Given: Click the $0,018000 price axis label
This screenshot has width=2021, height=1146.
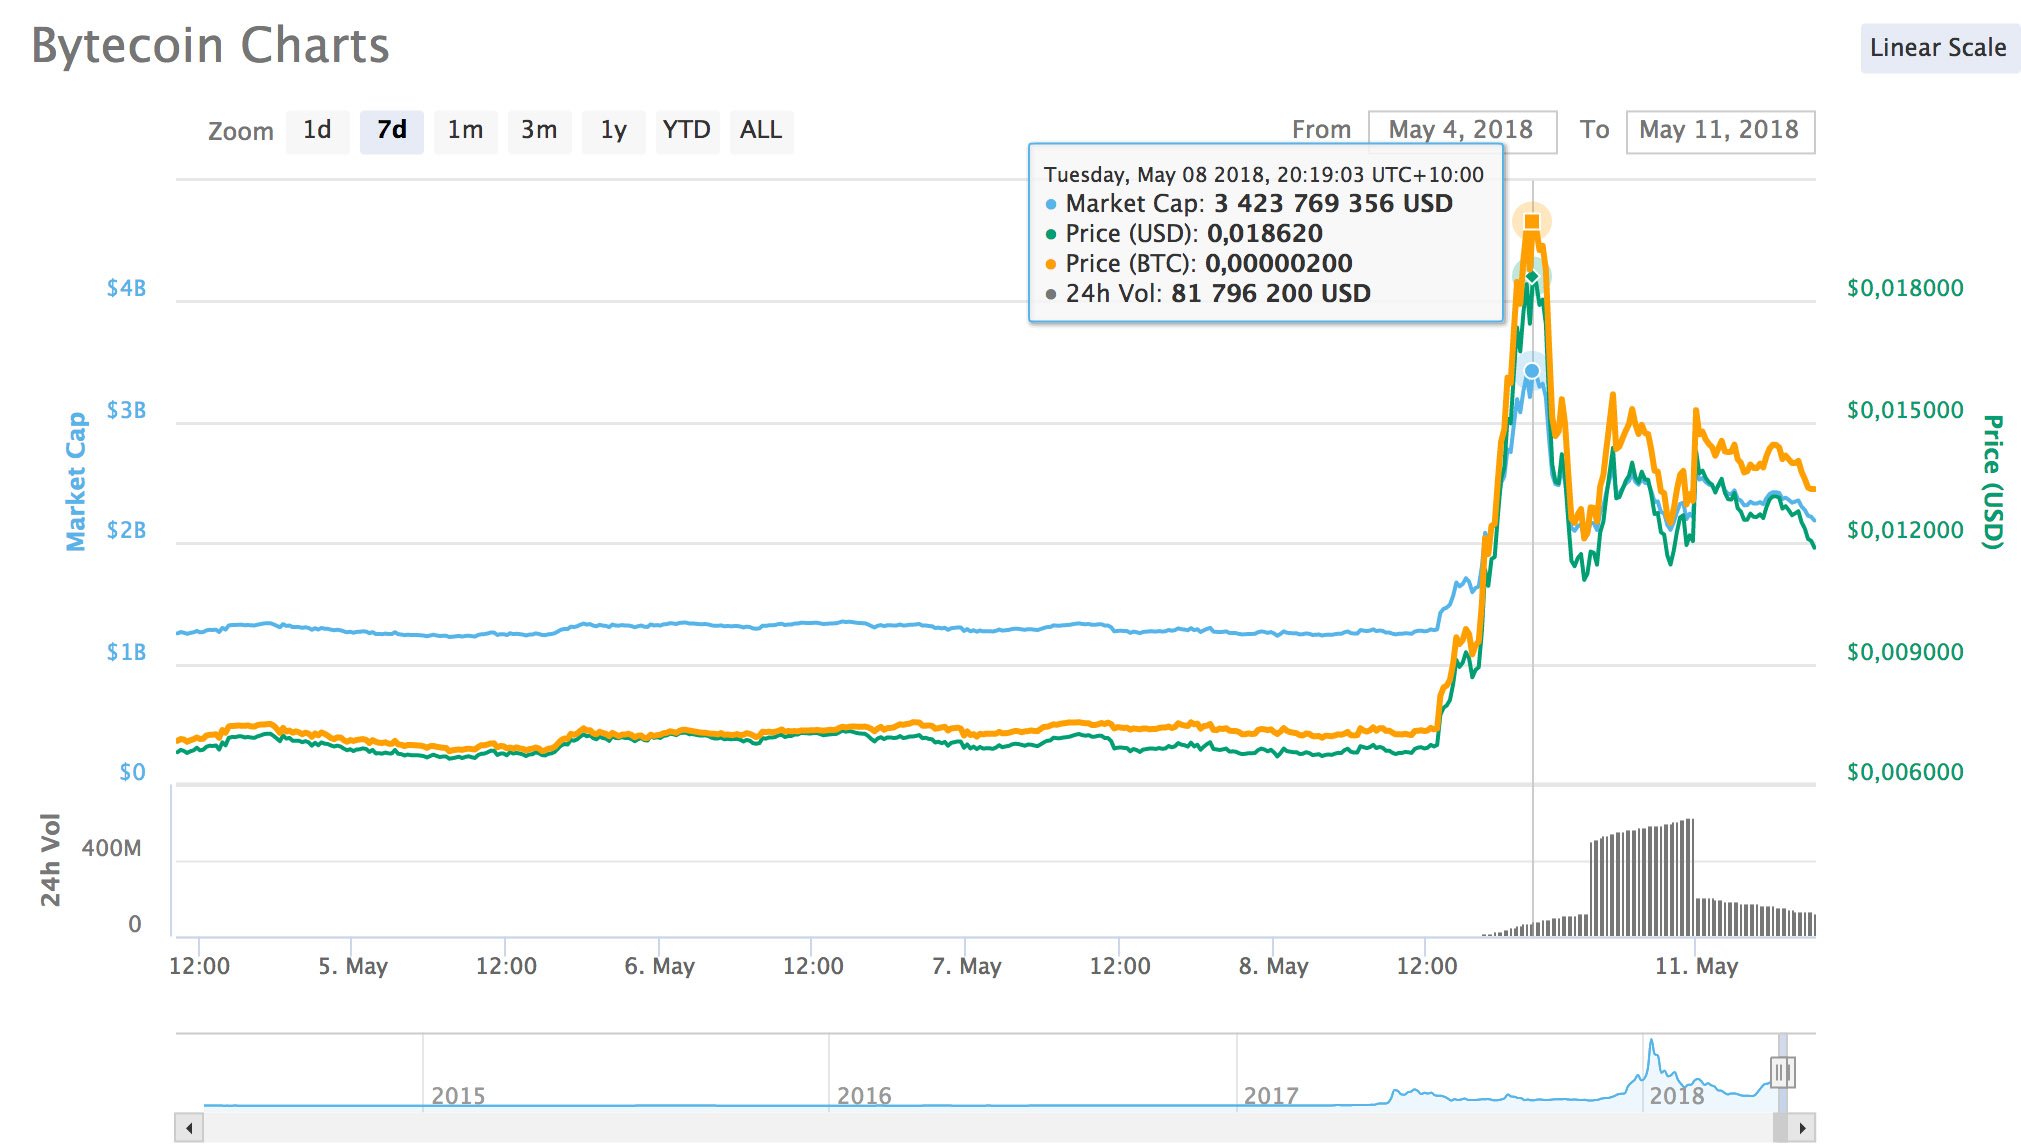Looking at the screenshot, I should 1905,289.
